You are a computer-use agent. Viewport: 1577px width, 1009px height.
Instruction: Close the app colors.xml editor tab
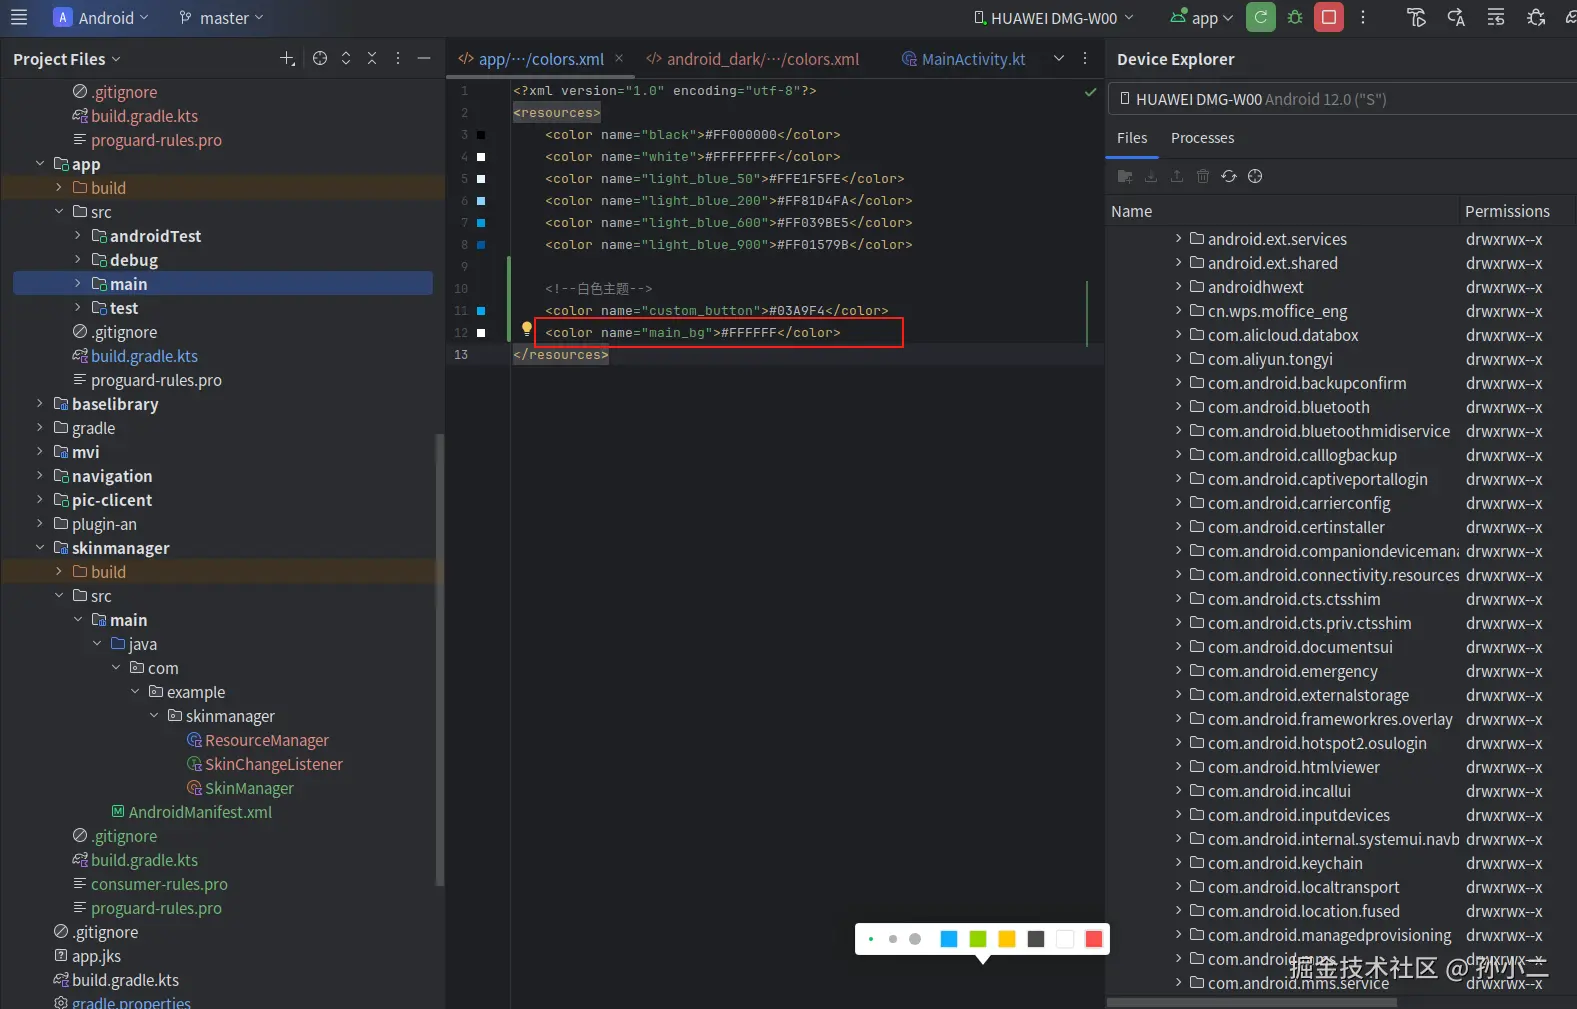coord(619,58)
